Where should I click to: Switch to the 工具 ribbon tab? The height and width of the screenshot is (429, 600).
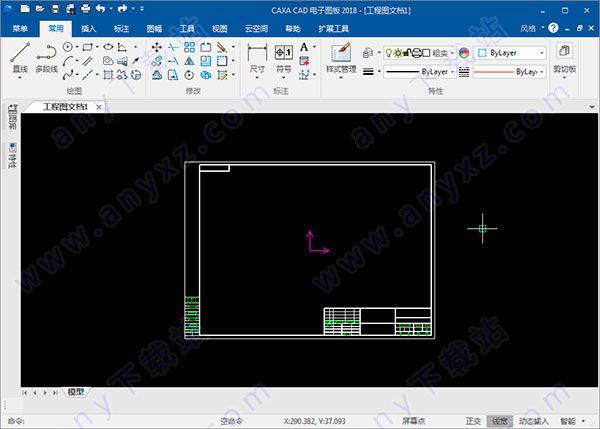(187, 29)
